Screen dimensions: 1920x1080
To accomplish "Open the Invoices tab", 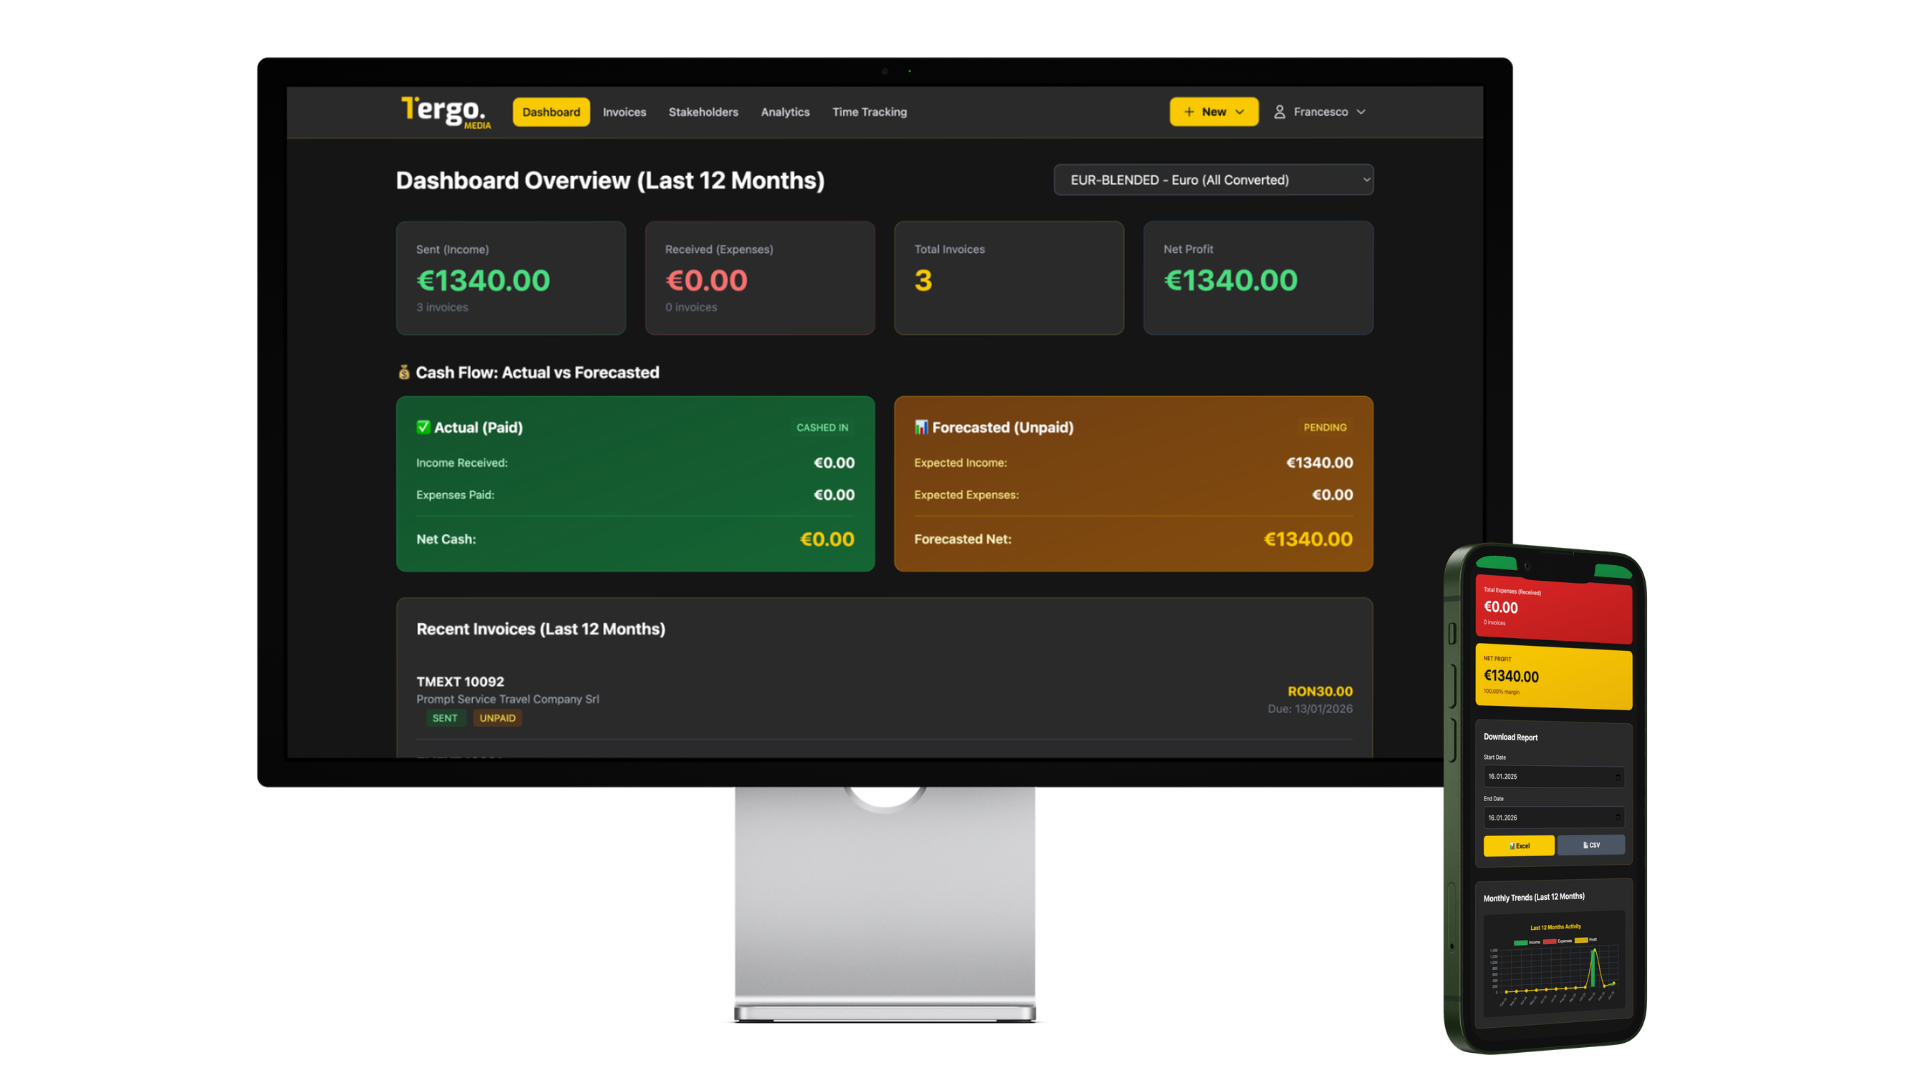I will pos(624,112).
